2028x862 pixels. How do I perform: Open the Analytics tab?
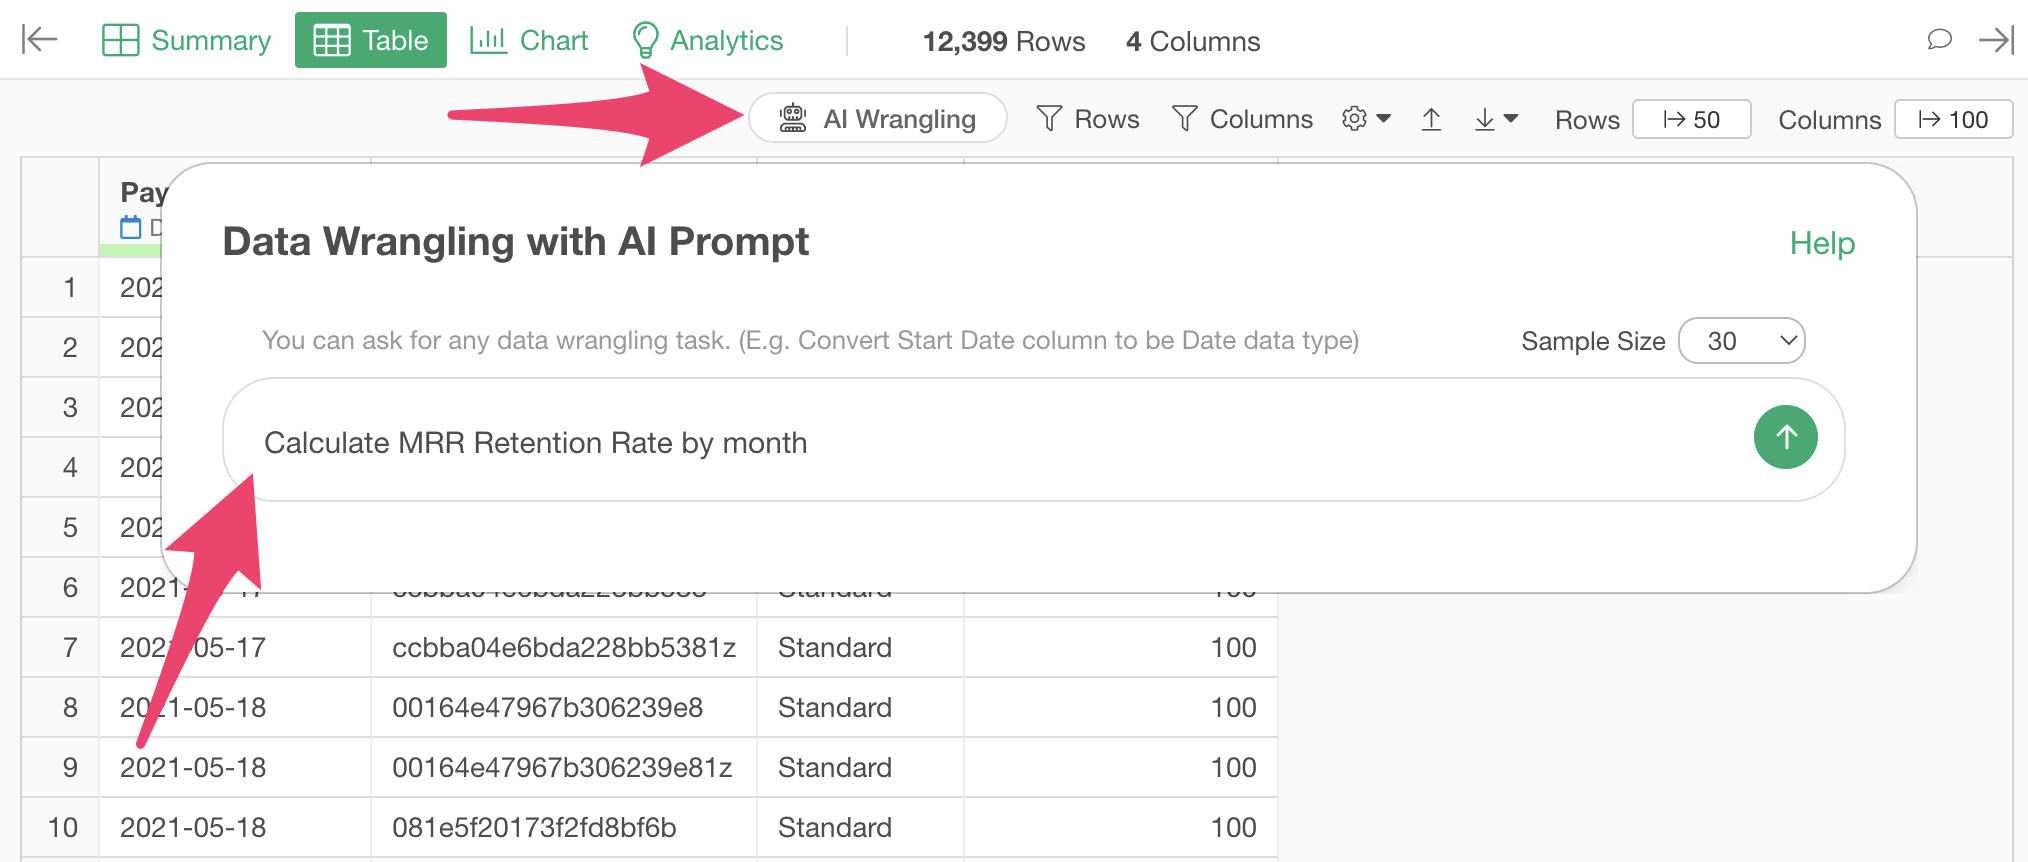click(707, 40)
